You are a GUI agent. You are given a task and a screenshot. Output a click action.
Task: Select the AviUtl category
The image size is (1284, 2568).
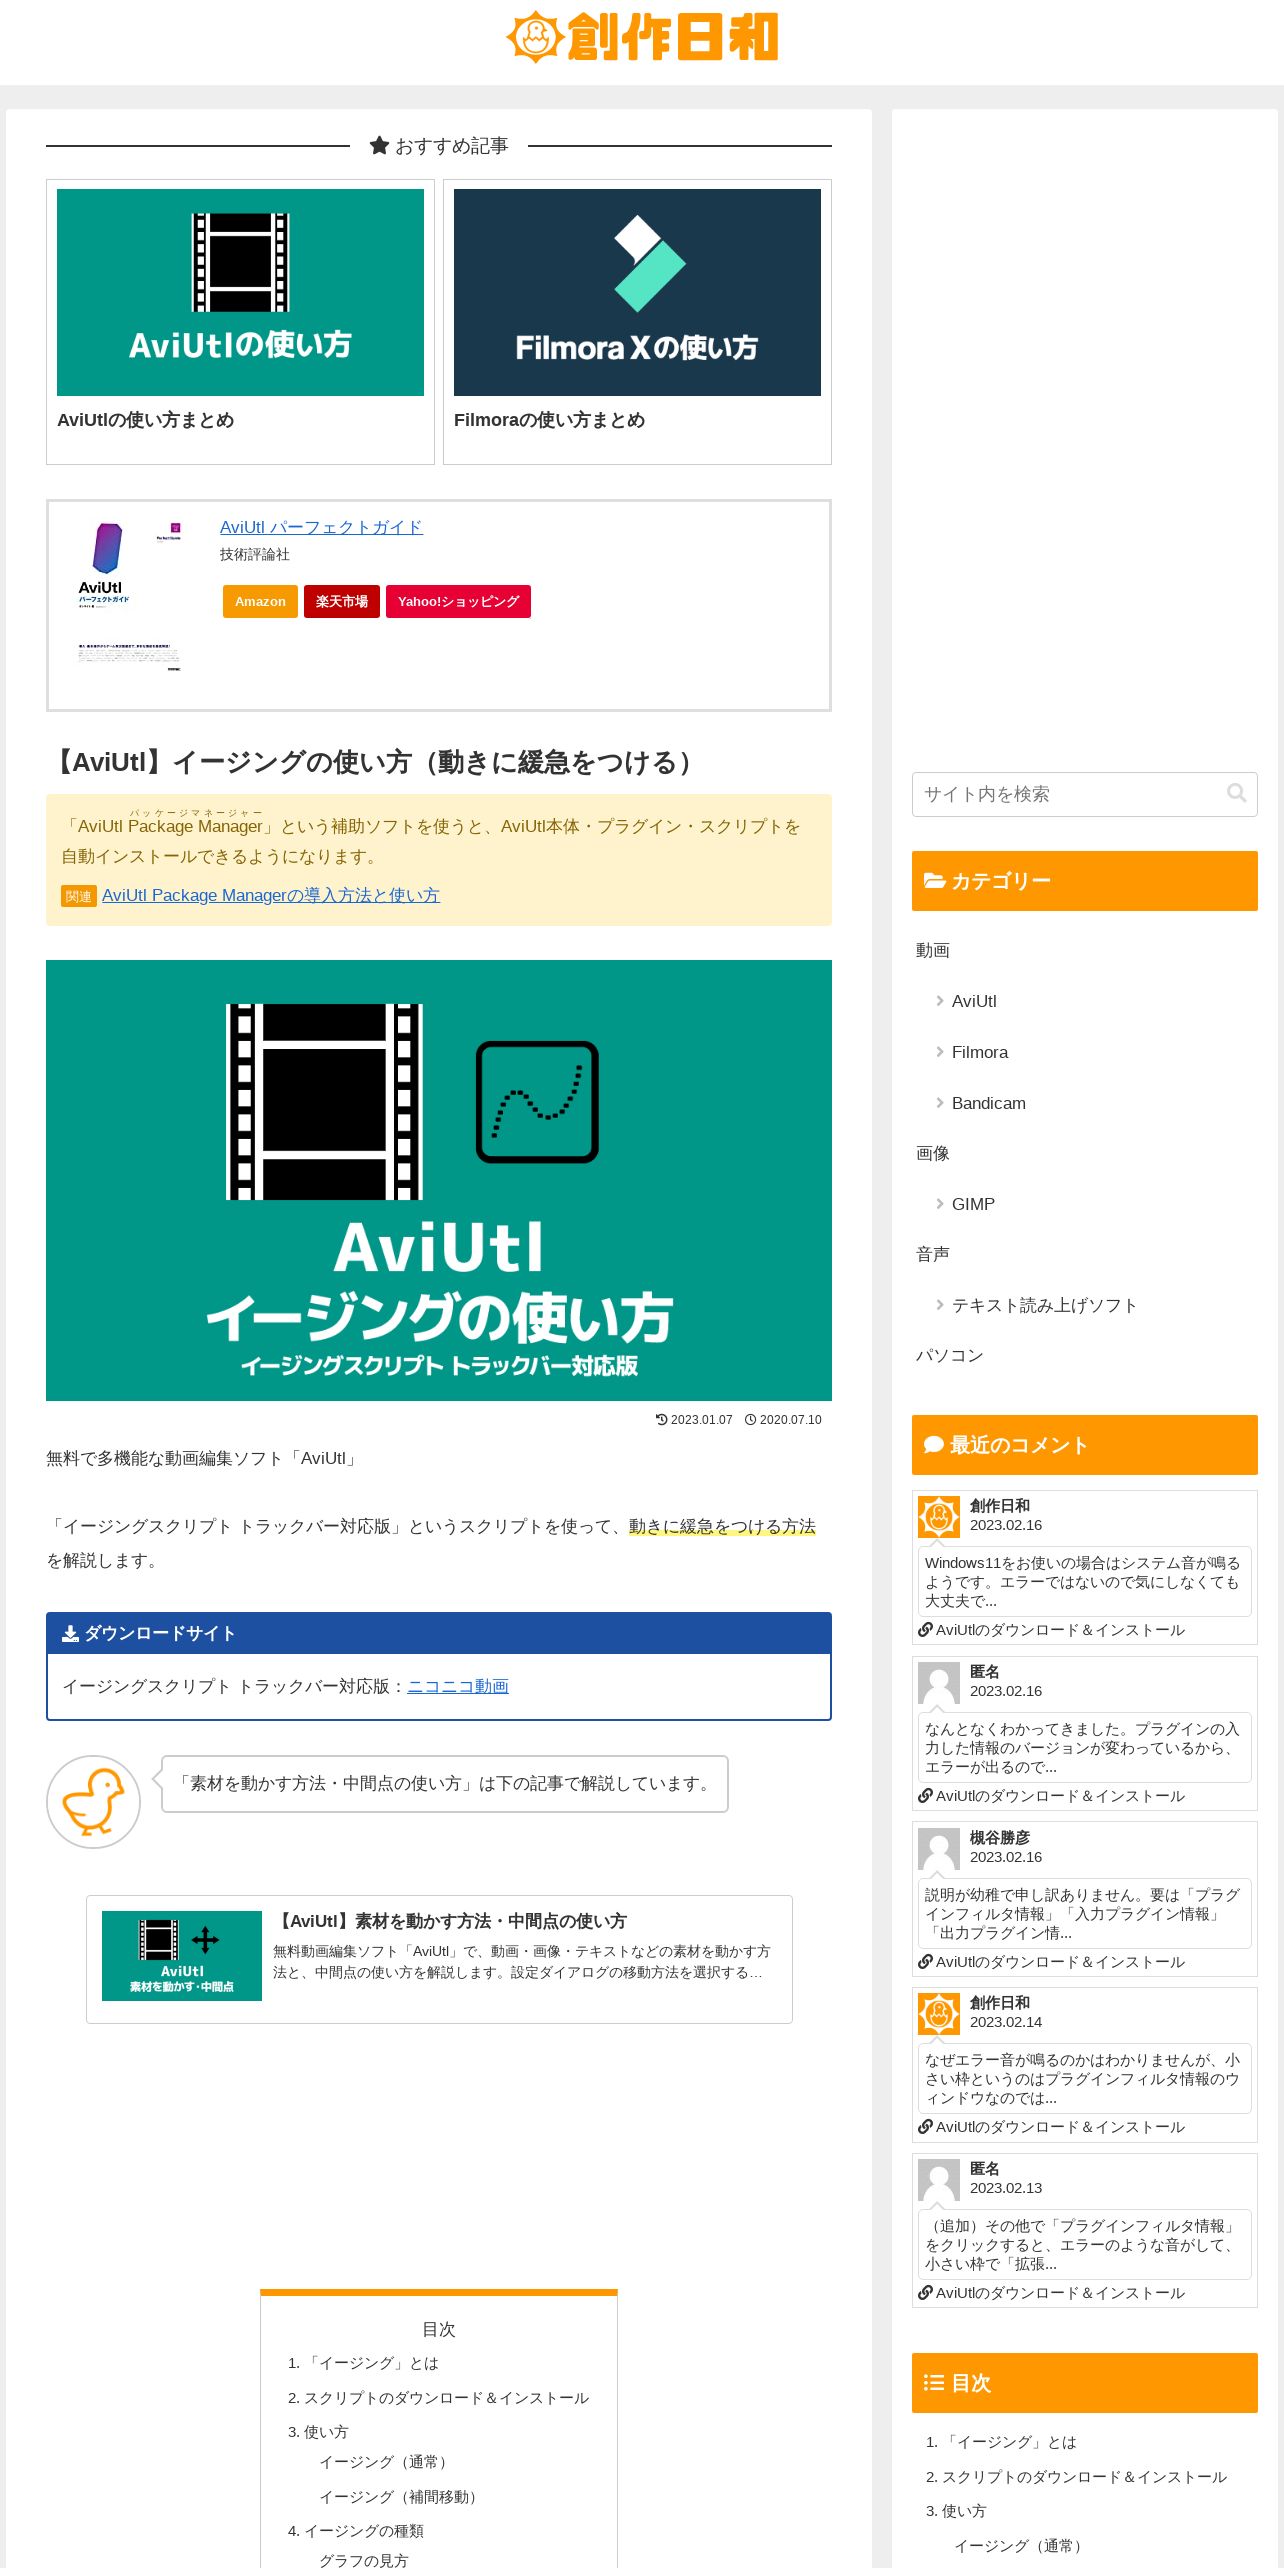point(974,1001)
